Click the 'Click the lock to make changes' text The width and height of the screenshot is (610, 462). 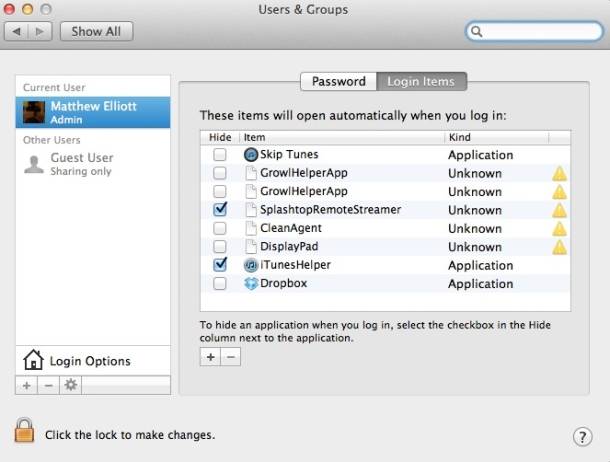click(x=130, y=435)
